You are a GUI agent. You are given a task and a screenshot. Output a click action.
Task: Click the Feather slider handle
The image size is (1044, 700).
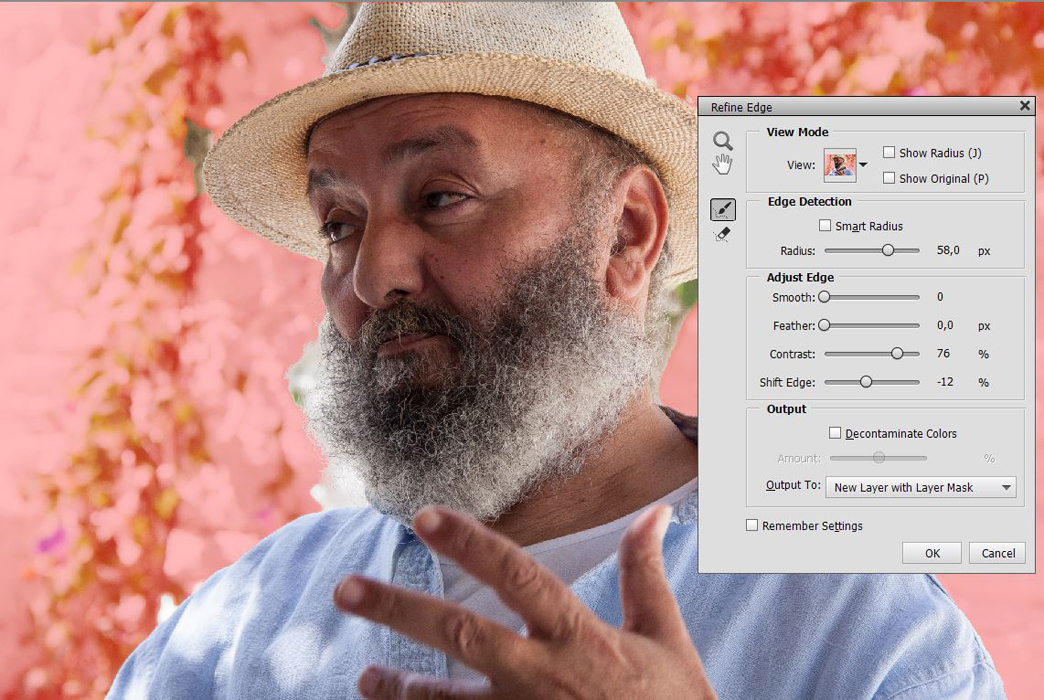(824, 326)
